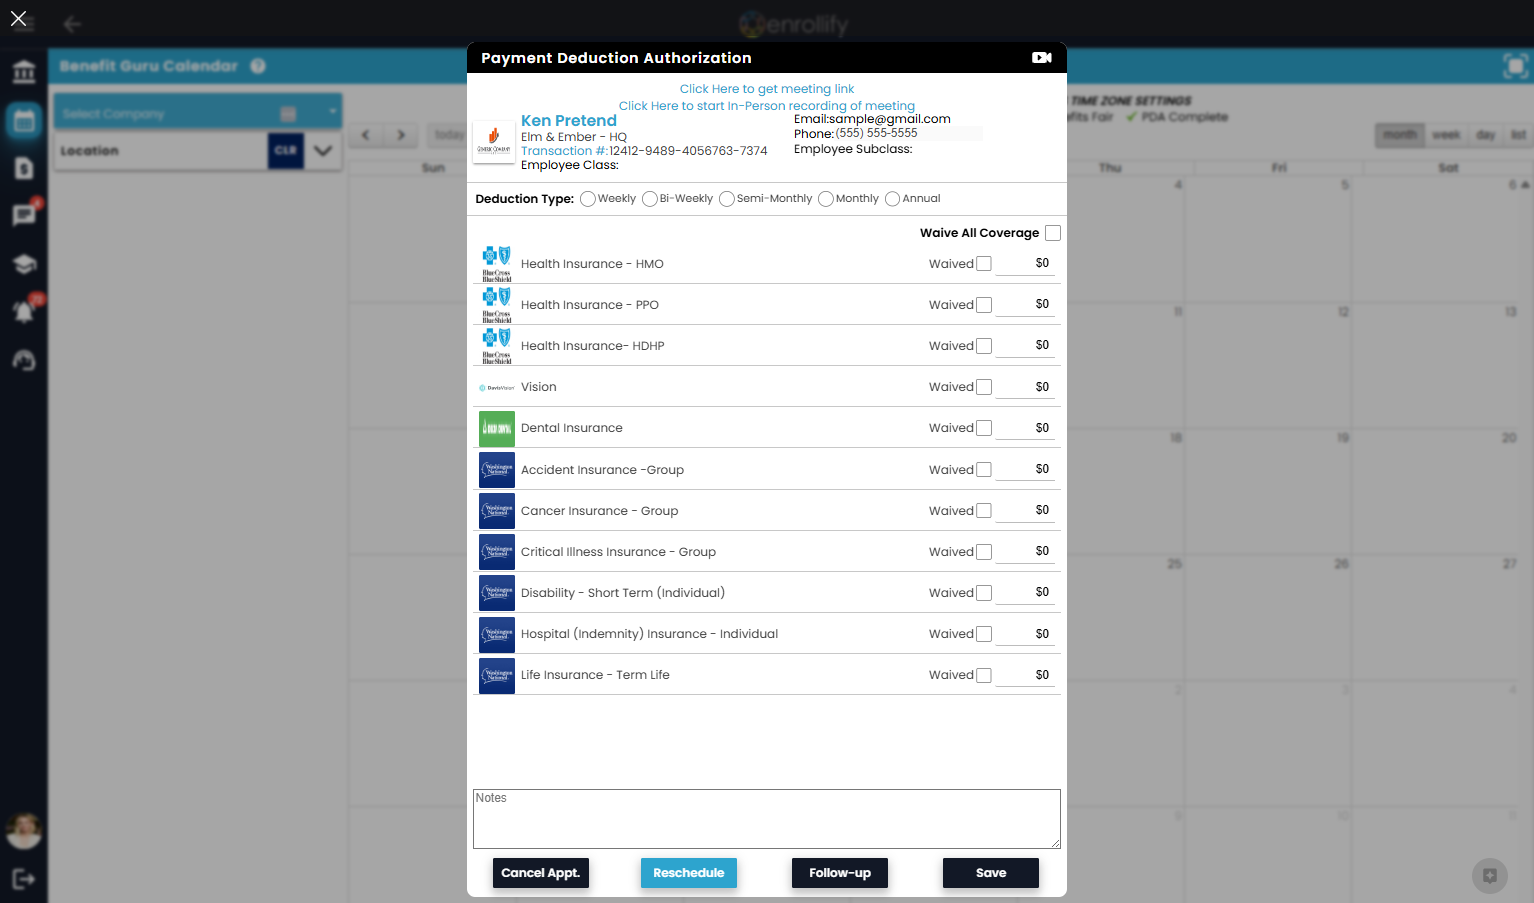Image resolution: width=1534 pixels, height=903 pixels.
Task: Go to next month arrow in calendar
Action: 401,135
